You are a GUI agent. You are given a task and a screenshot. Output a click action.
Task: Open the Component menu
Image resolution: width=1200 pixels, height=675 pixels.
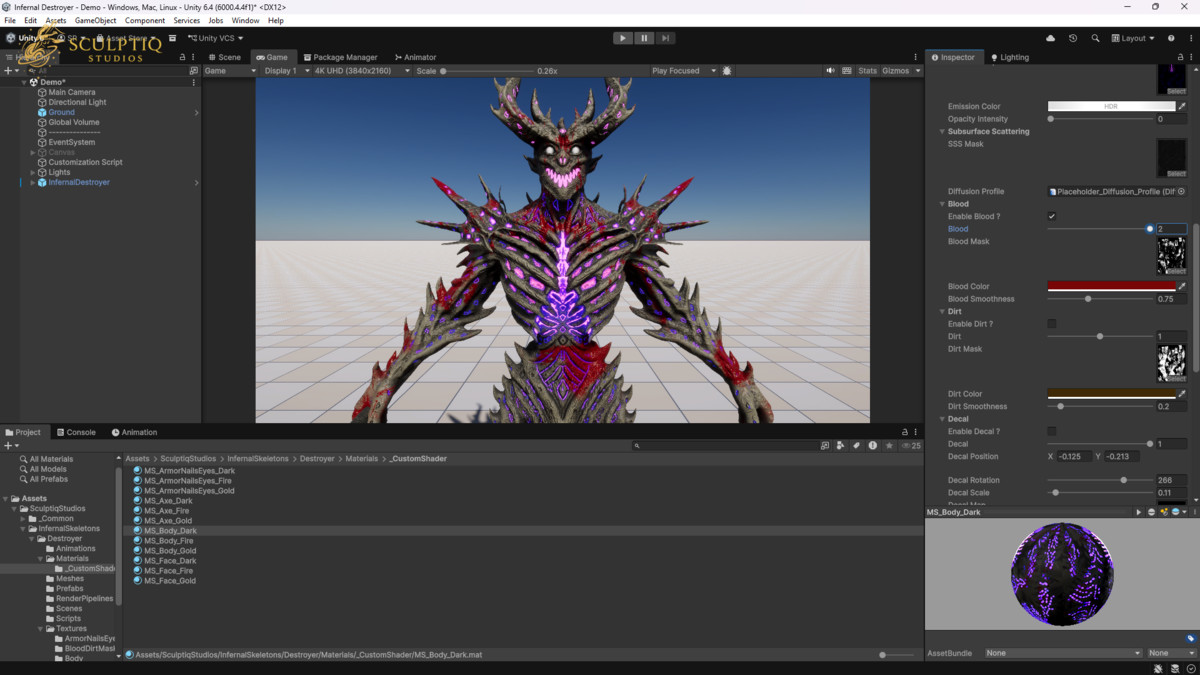[x=145, y=20]
